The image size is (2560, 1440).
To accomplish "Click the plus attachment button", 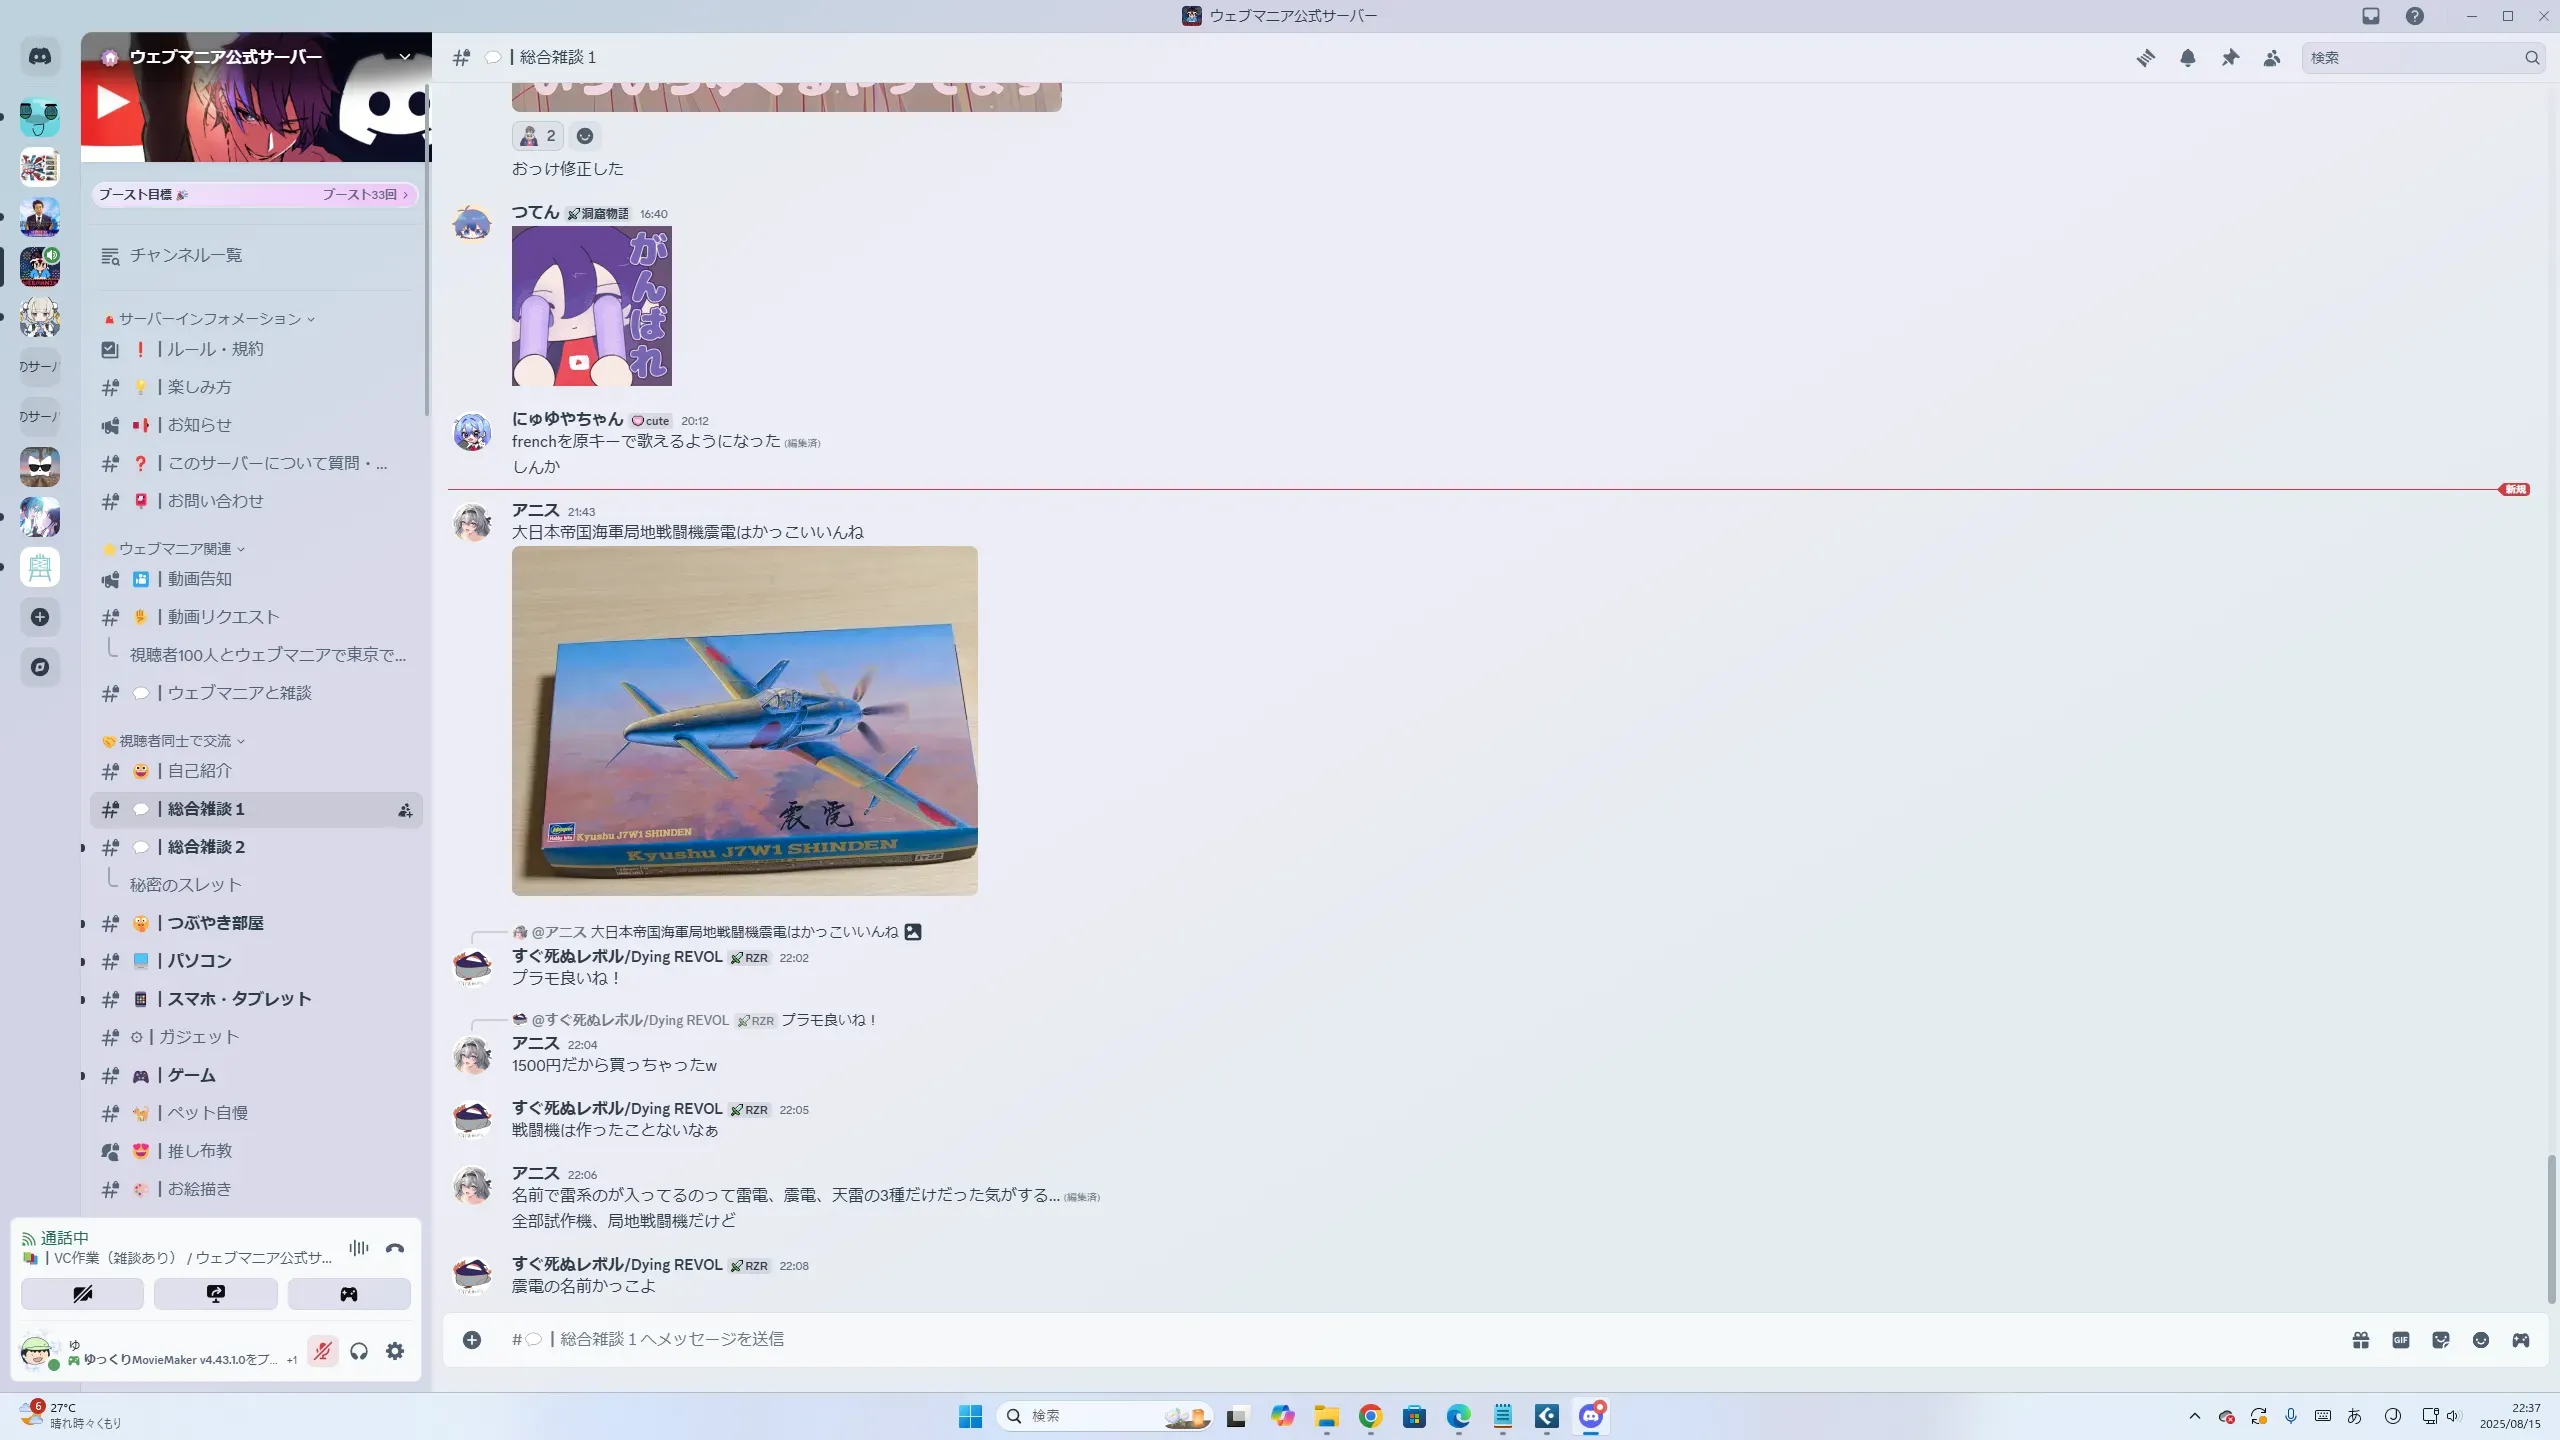I will click(x=472, y=1340).
